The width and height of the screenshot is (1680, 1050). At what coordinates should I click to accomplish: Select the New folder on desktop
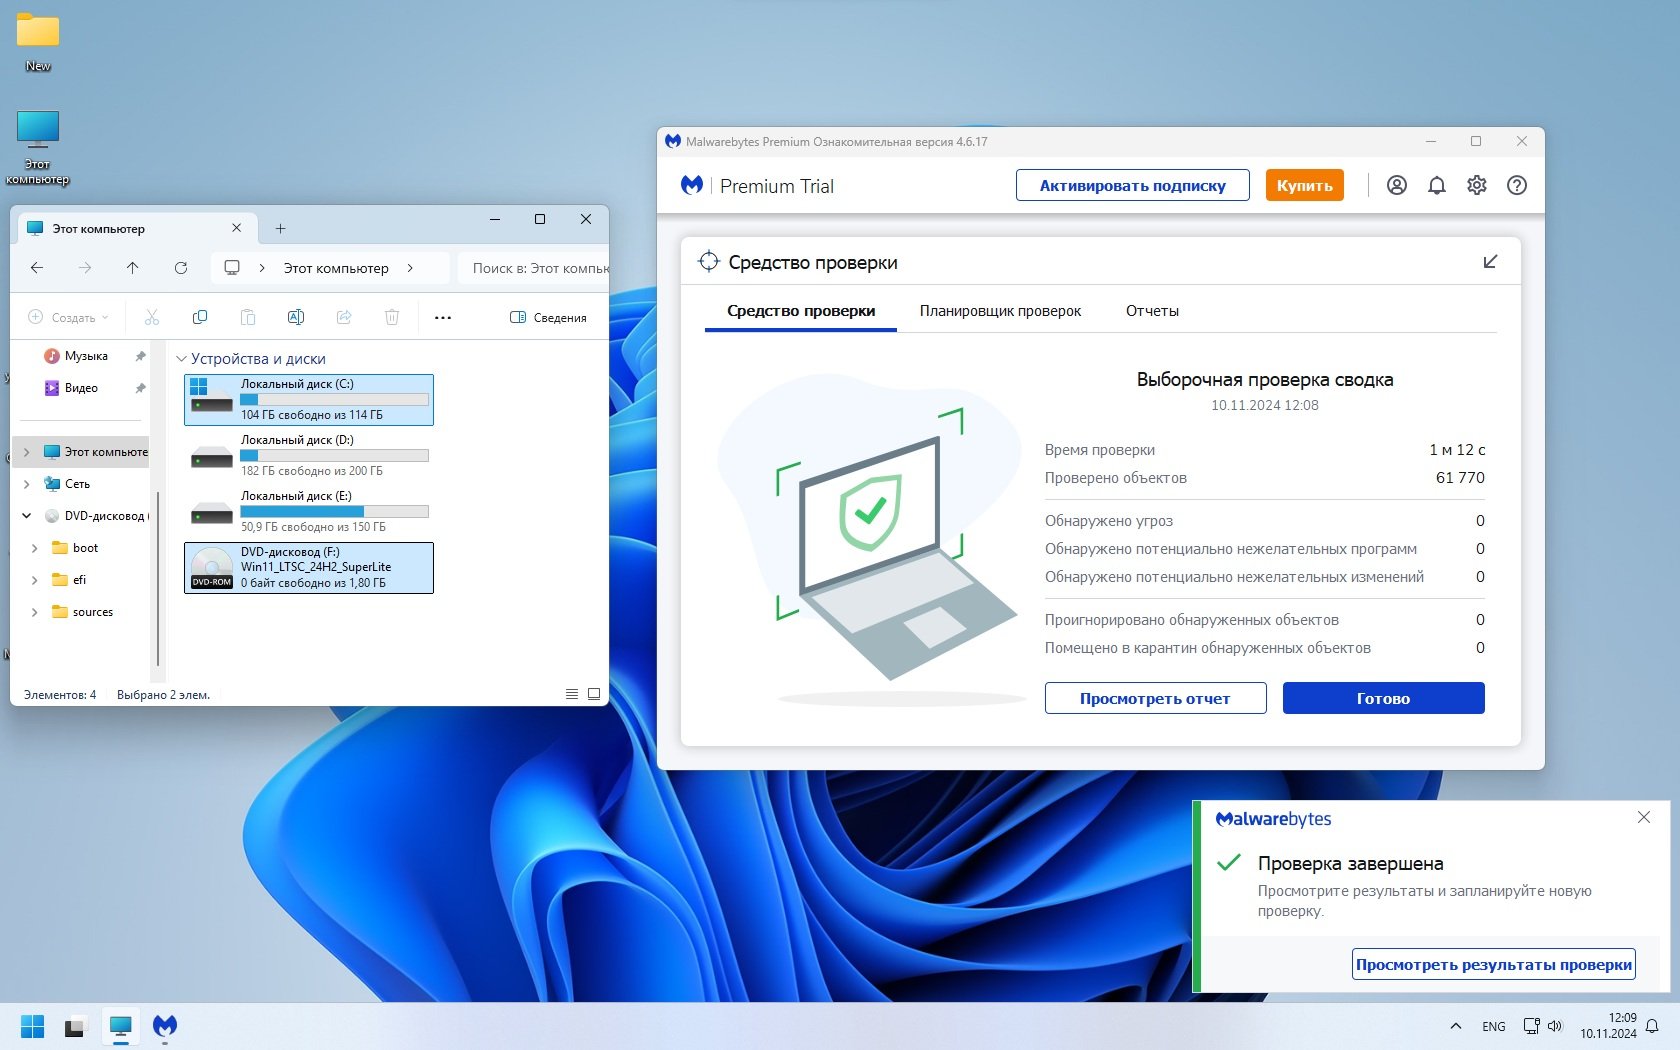38,43
